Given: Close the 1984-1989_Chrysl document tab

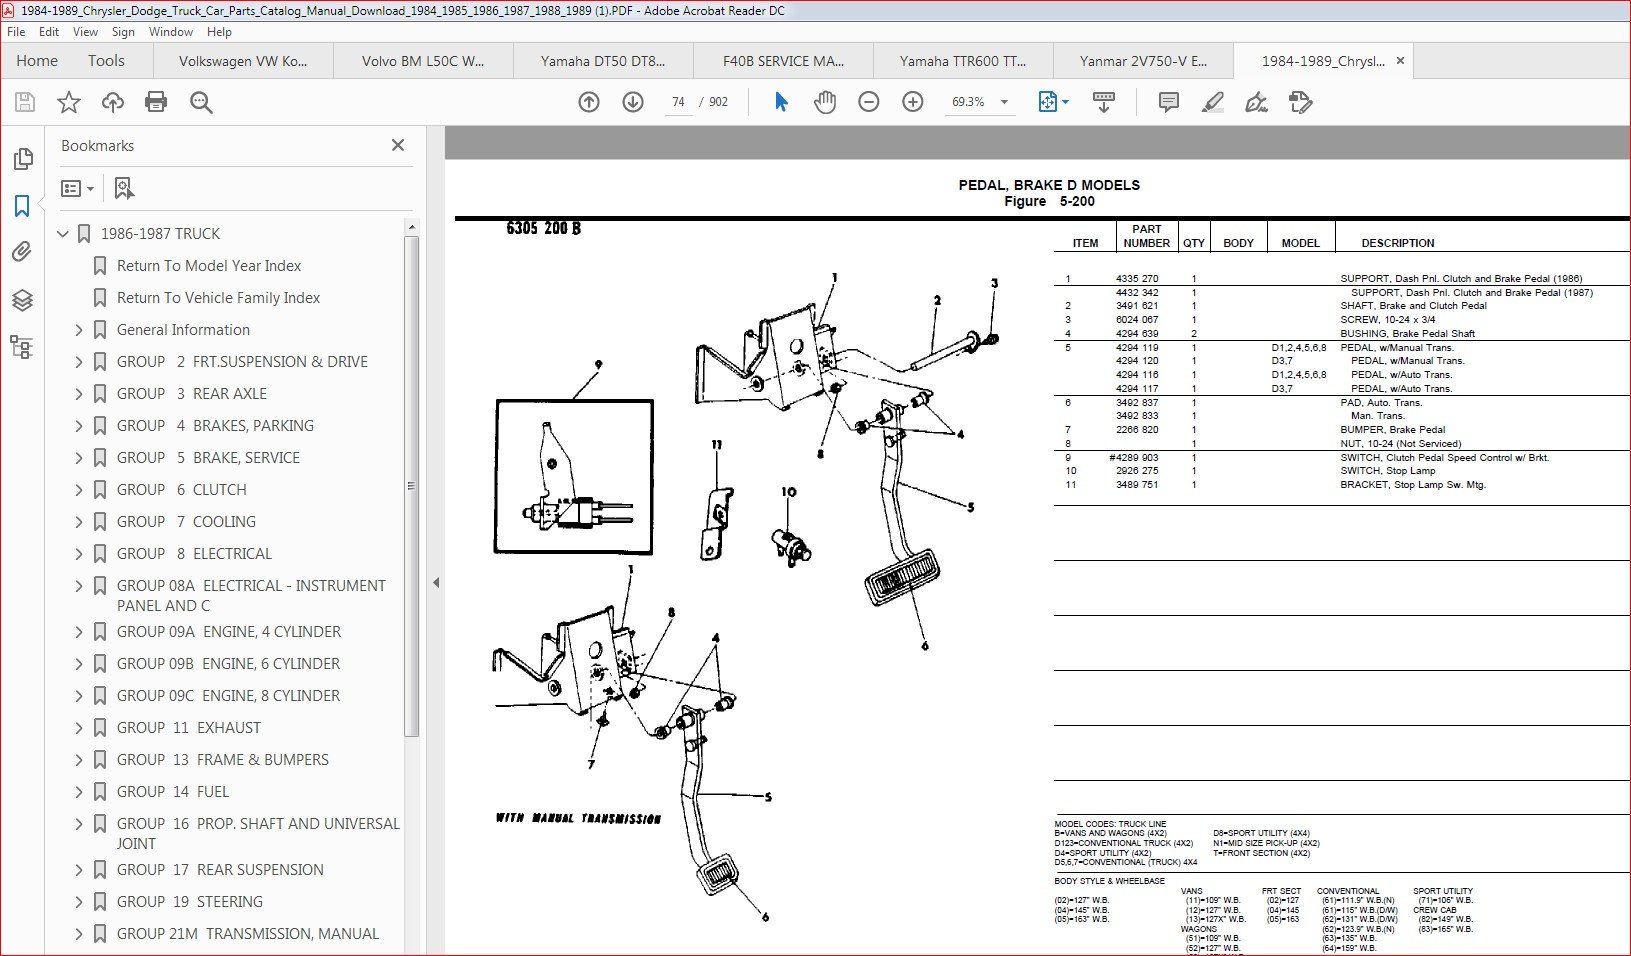Looking at the screenshot, I should [x=1400, y=61].
